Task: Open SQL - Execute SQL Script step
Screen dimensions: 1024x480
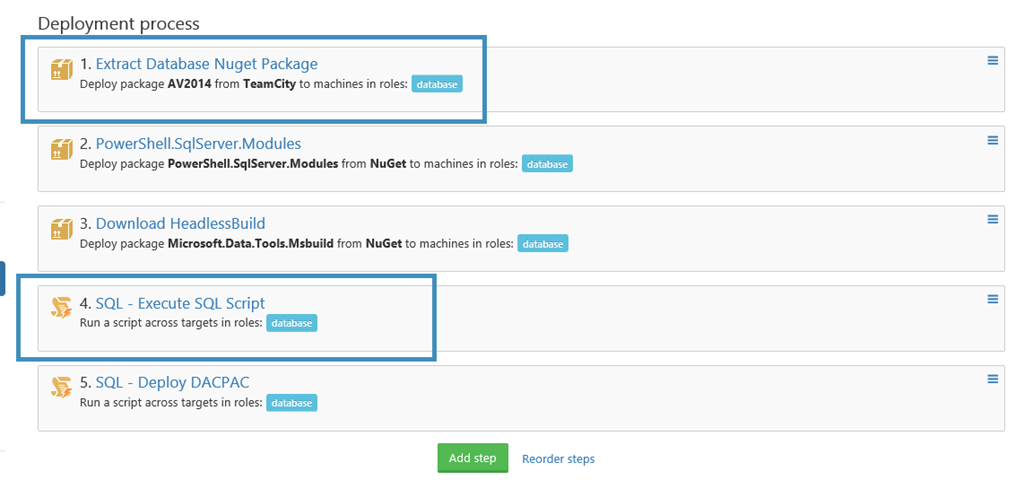Action: (180, 303)
